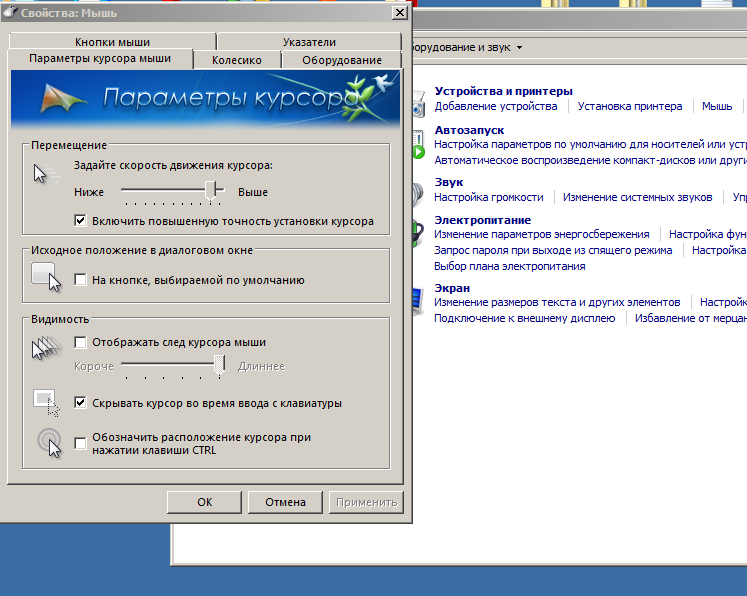This screenshot has width=747, height=596.
Task: Click the cursor speed motion icon
Action: [46, 174]
